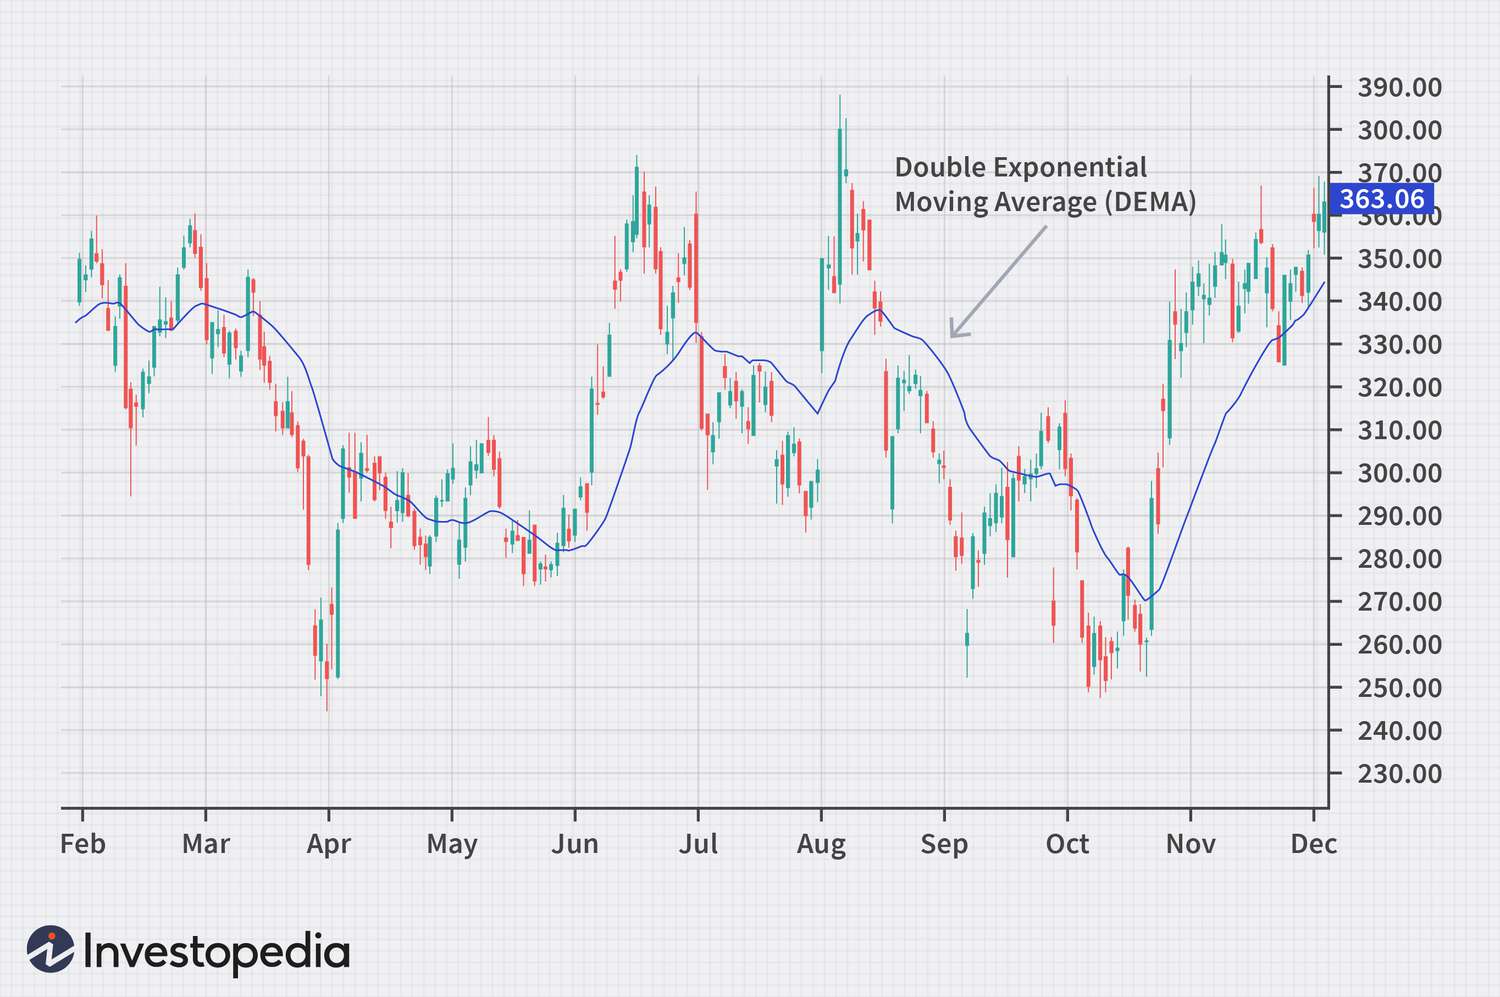Select the 330.00 price level label
The height and width of the screenshot is (997, 1500).
click(x=1399, y=345)
